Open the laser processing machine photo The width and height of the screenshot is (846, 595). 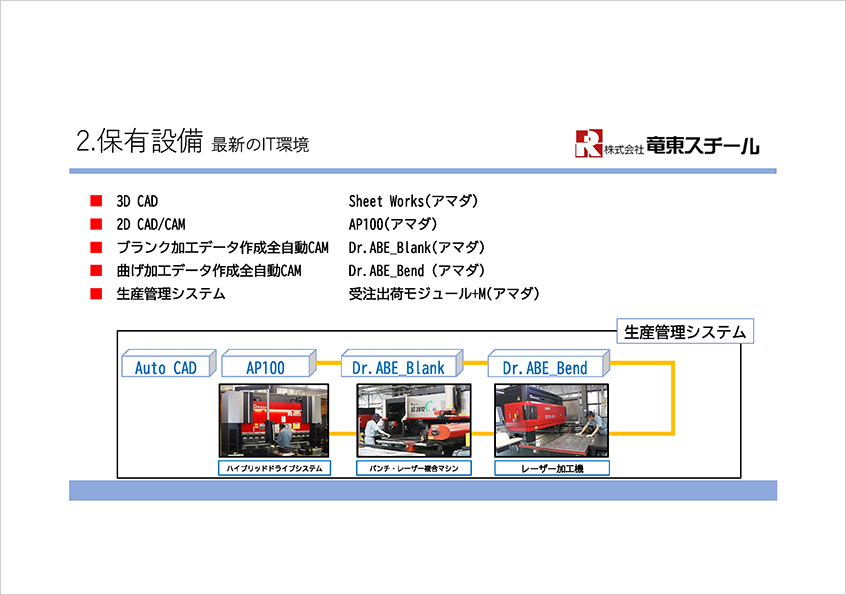(551, 420)
